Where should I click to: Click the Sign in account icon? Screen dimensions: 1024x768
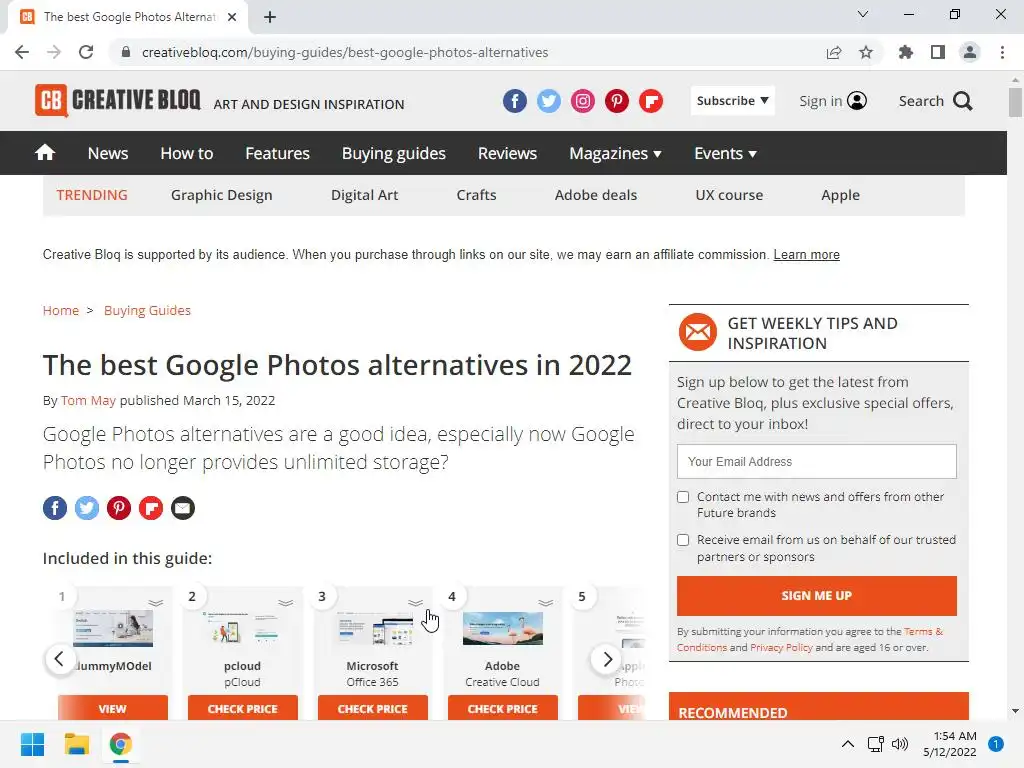(x=857, y=101)
